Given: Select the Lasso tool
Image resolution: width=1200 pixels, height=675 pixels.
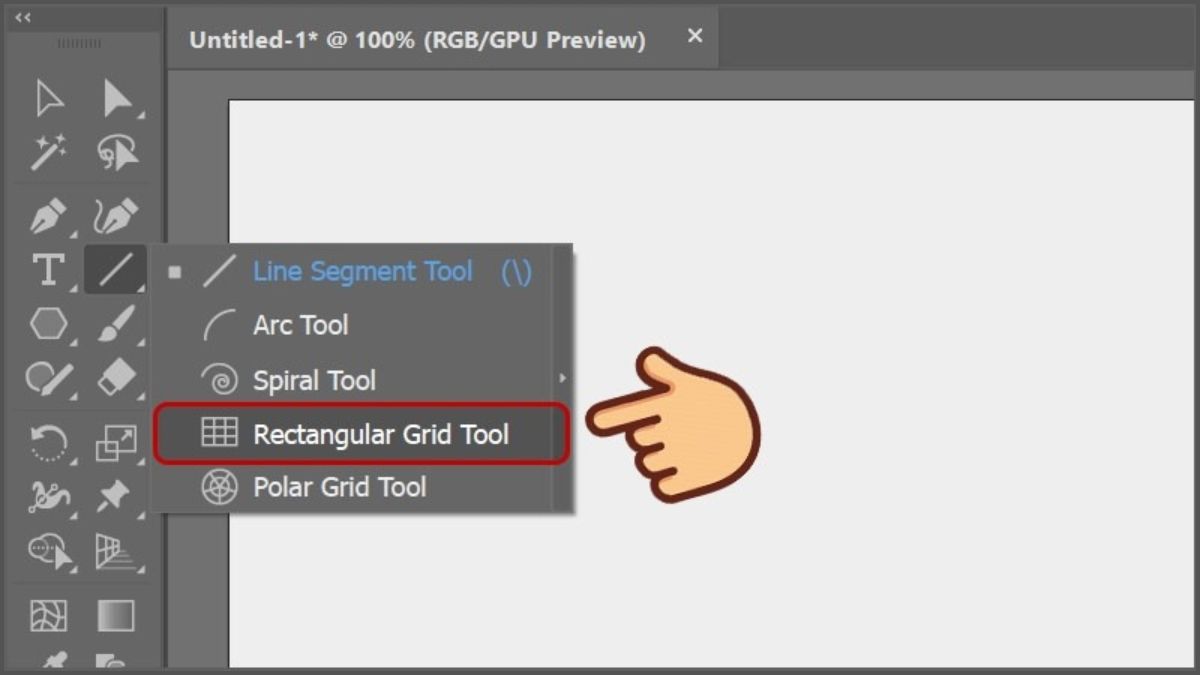Looking at the screenshot, I should [x=118, y=152].
